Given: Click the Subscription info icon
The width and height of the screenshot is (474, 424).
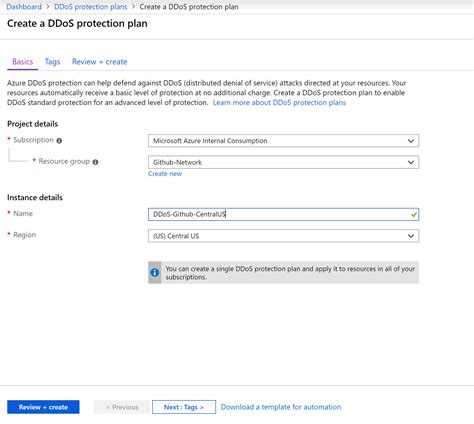Looking at the screenshot, I should tap(59, 141).
